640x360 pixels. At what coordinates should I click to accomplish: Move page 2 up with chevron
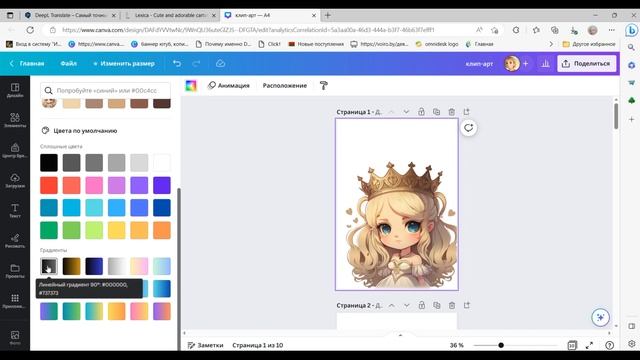click(391, 305)
